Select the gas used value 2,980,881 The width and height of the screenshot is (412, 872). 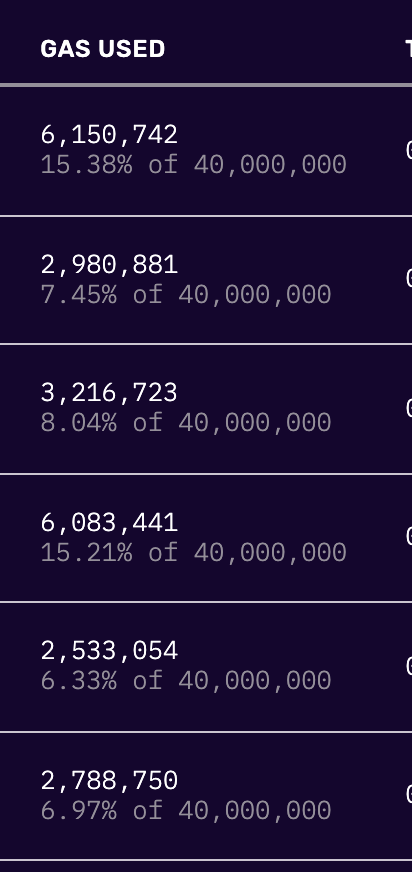tap(109, 265)
